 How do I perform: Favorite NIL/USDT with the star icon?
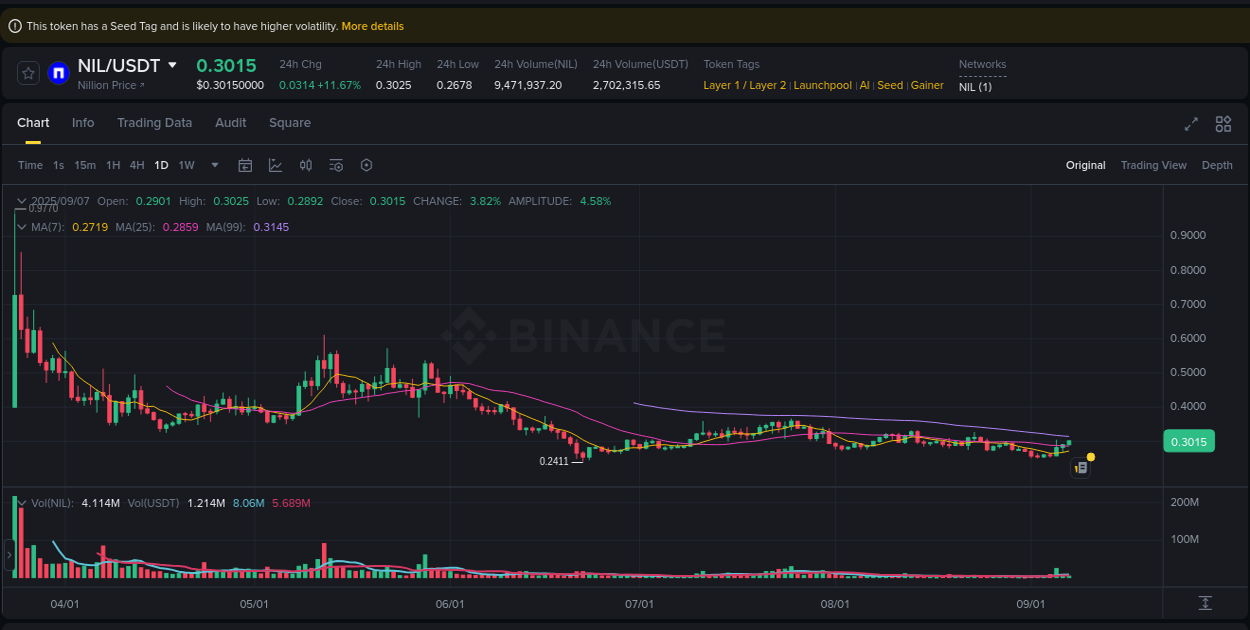tap(27, 72)
